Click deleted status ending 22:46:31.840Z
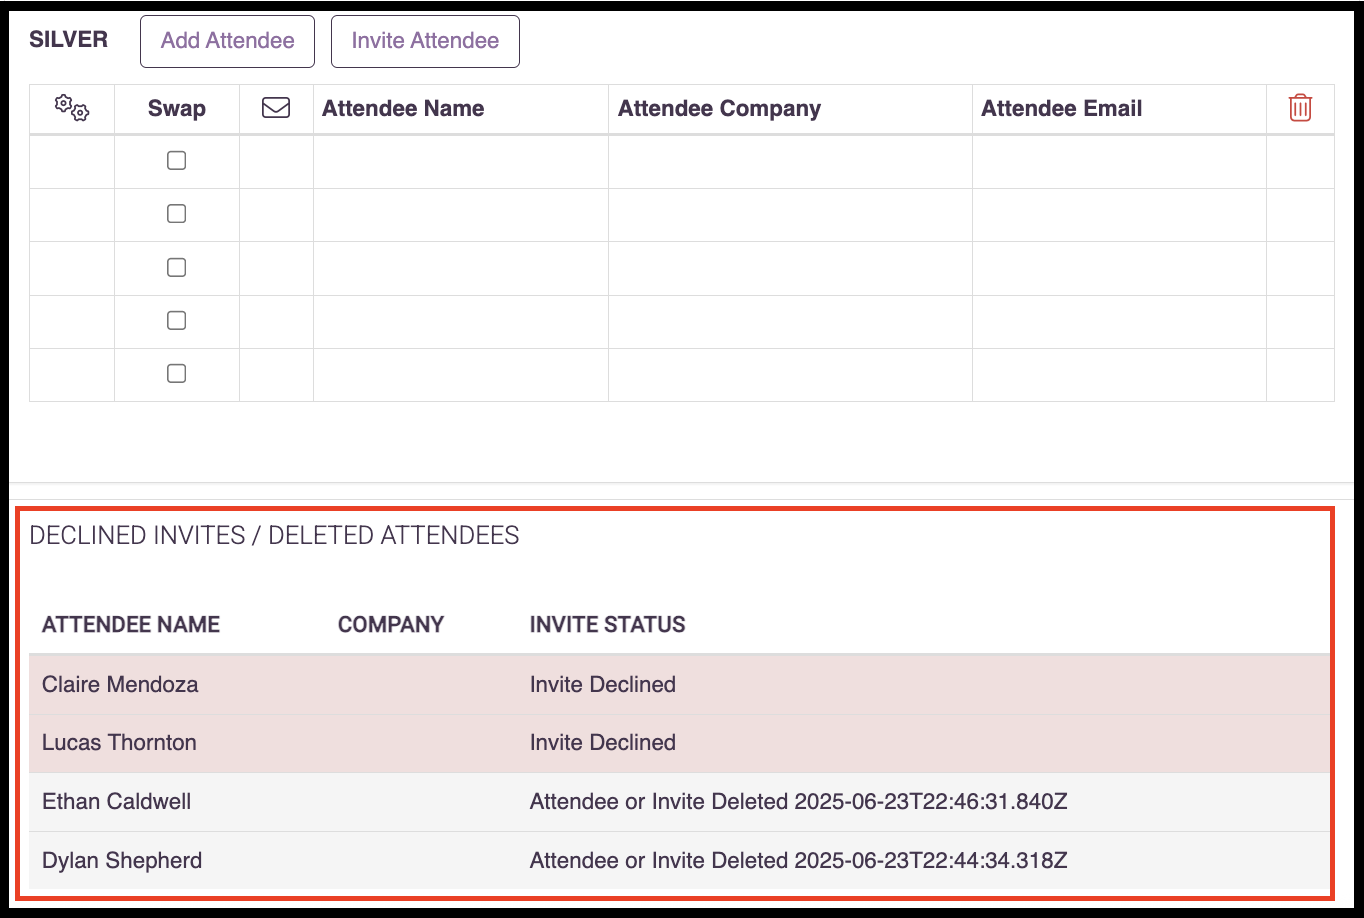Screen dimensions: 1364x918 point(799,802)
